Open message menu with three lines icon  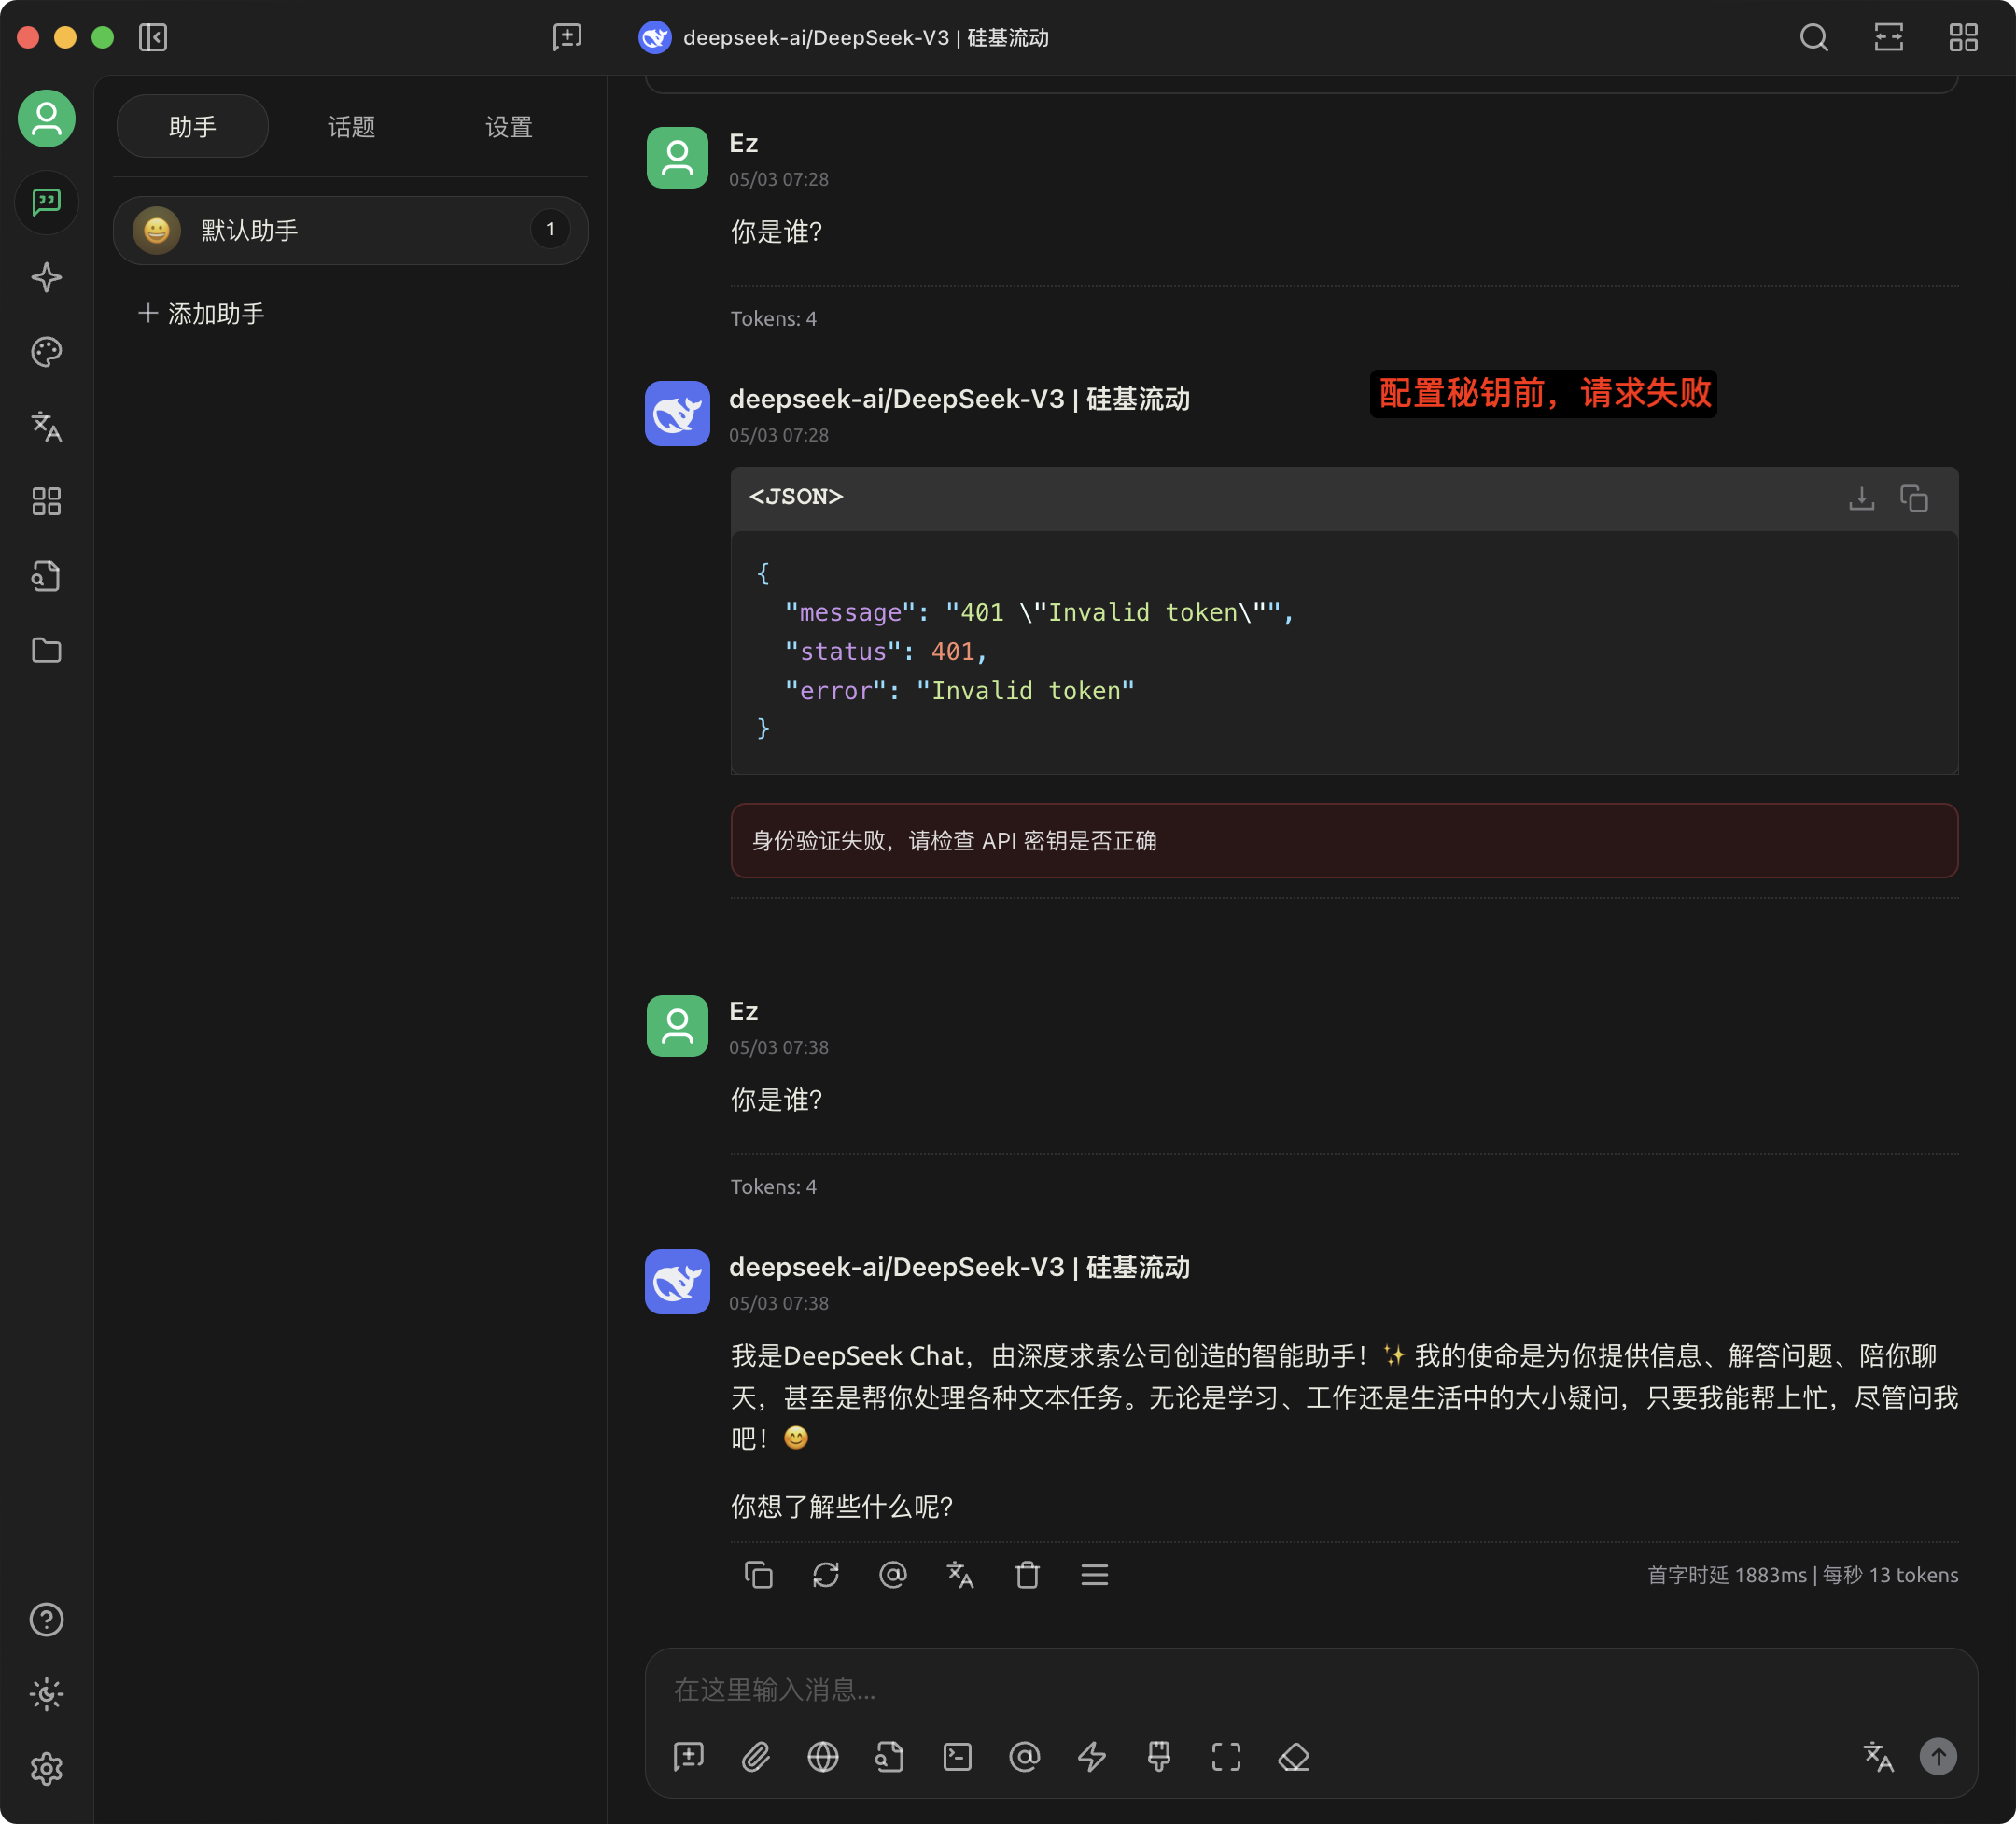tap(1094, 1575)
